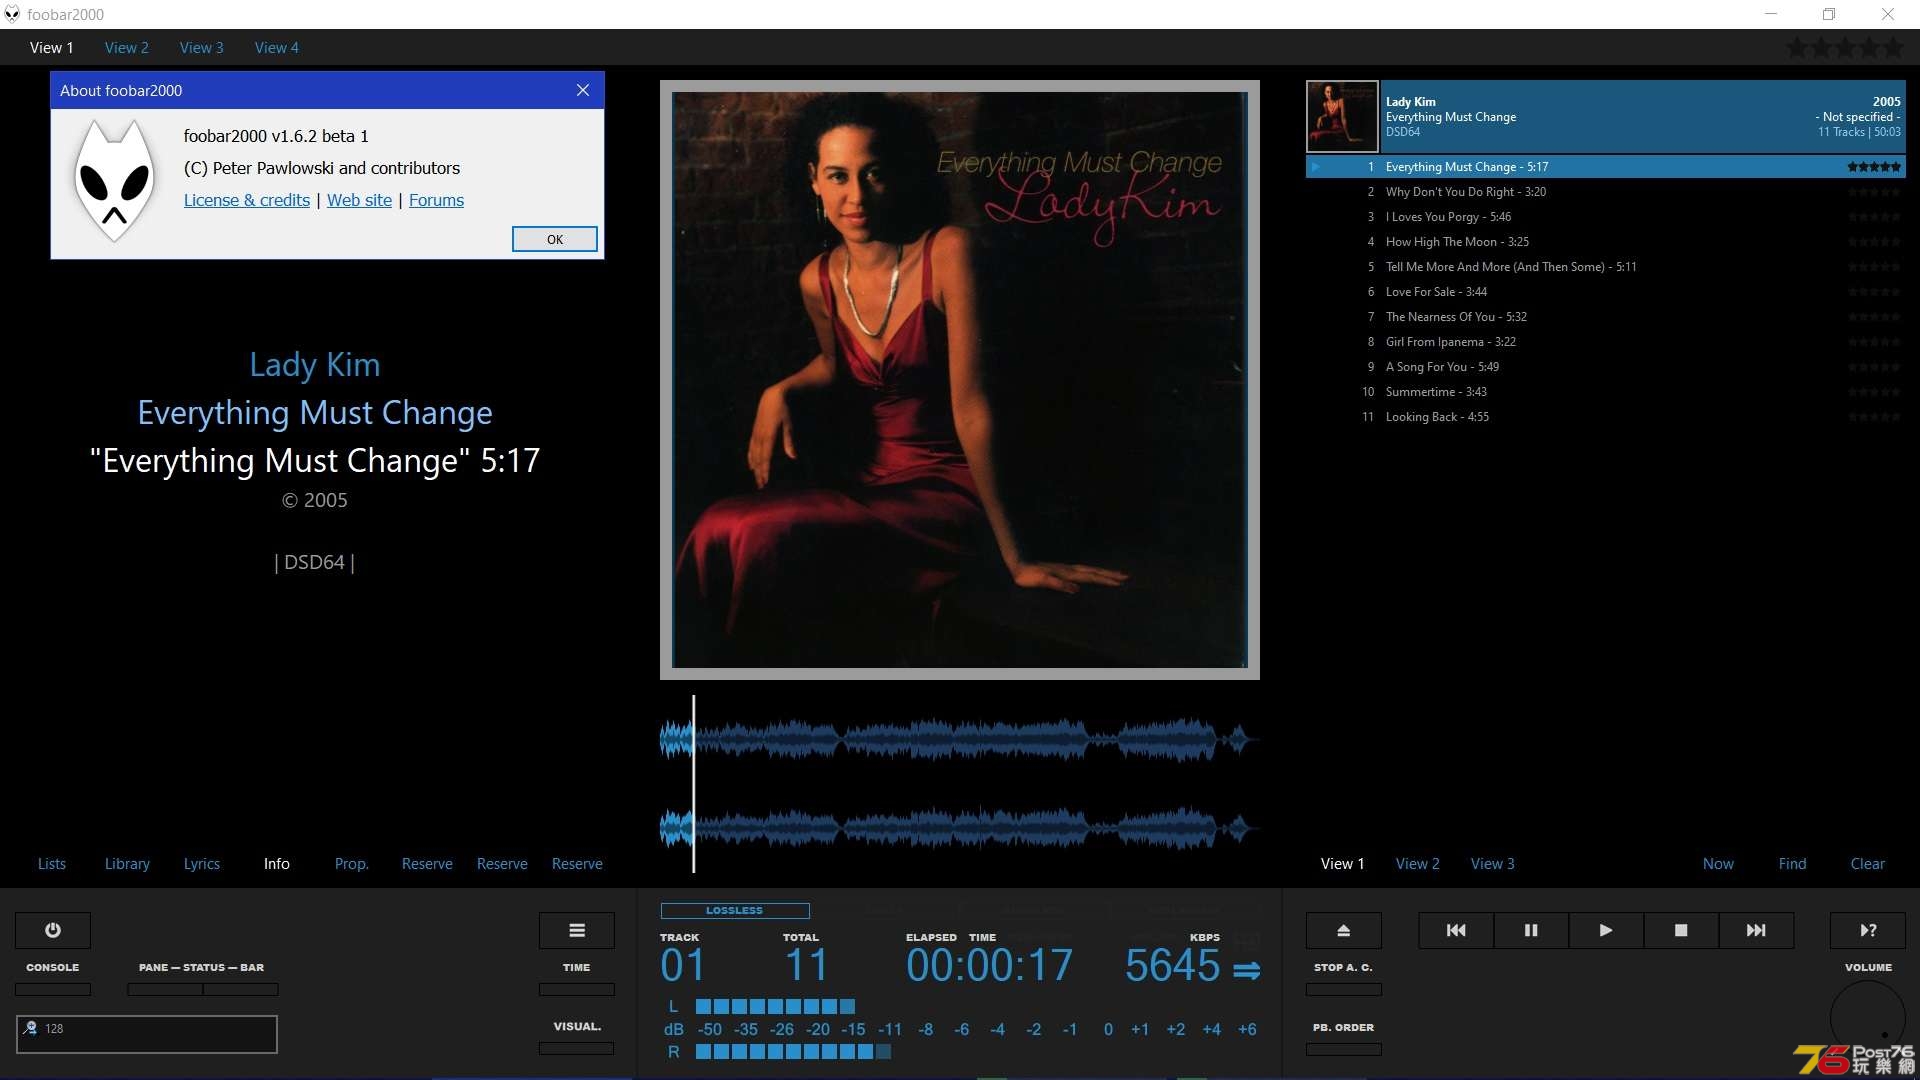Click the shuffle arrows icon beside 5645 kbps
1920x1080 pixels.
[x=1246, y=970]
